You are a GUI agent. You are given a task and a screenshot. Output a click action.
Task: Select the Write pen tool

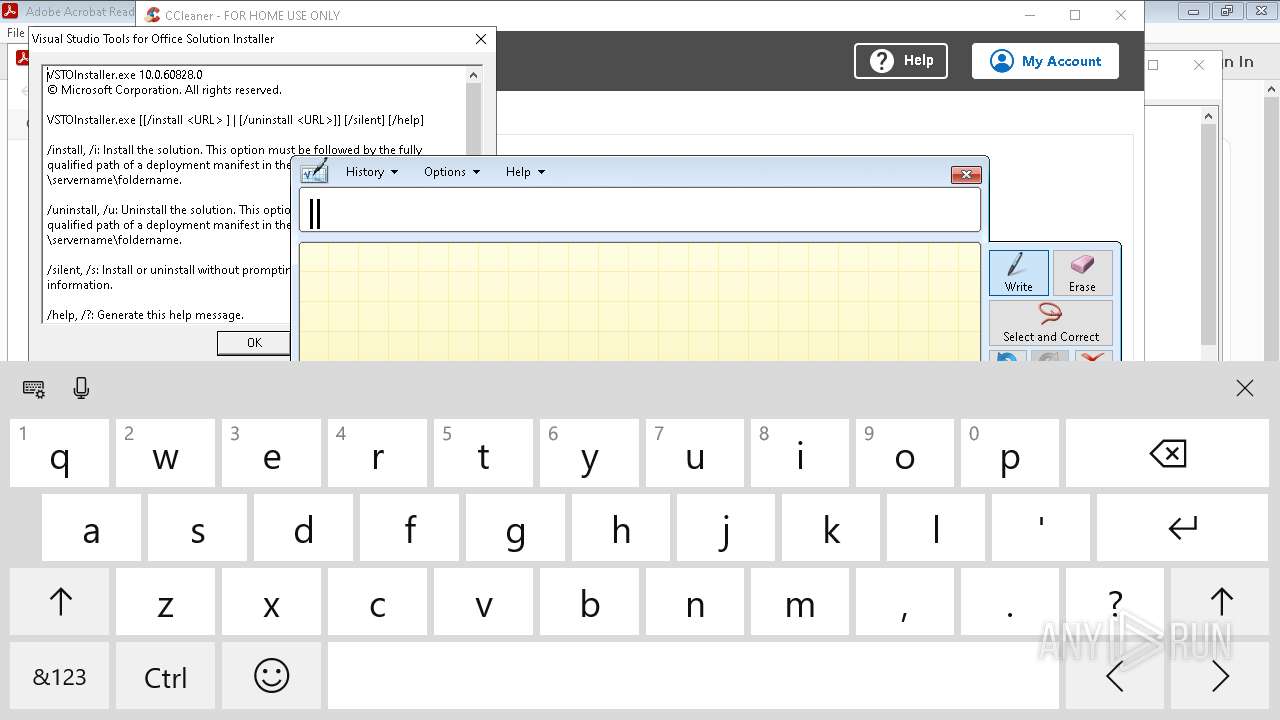click(1019, 273)
